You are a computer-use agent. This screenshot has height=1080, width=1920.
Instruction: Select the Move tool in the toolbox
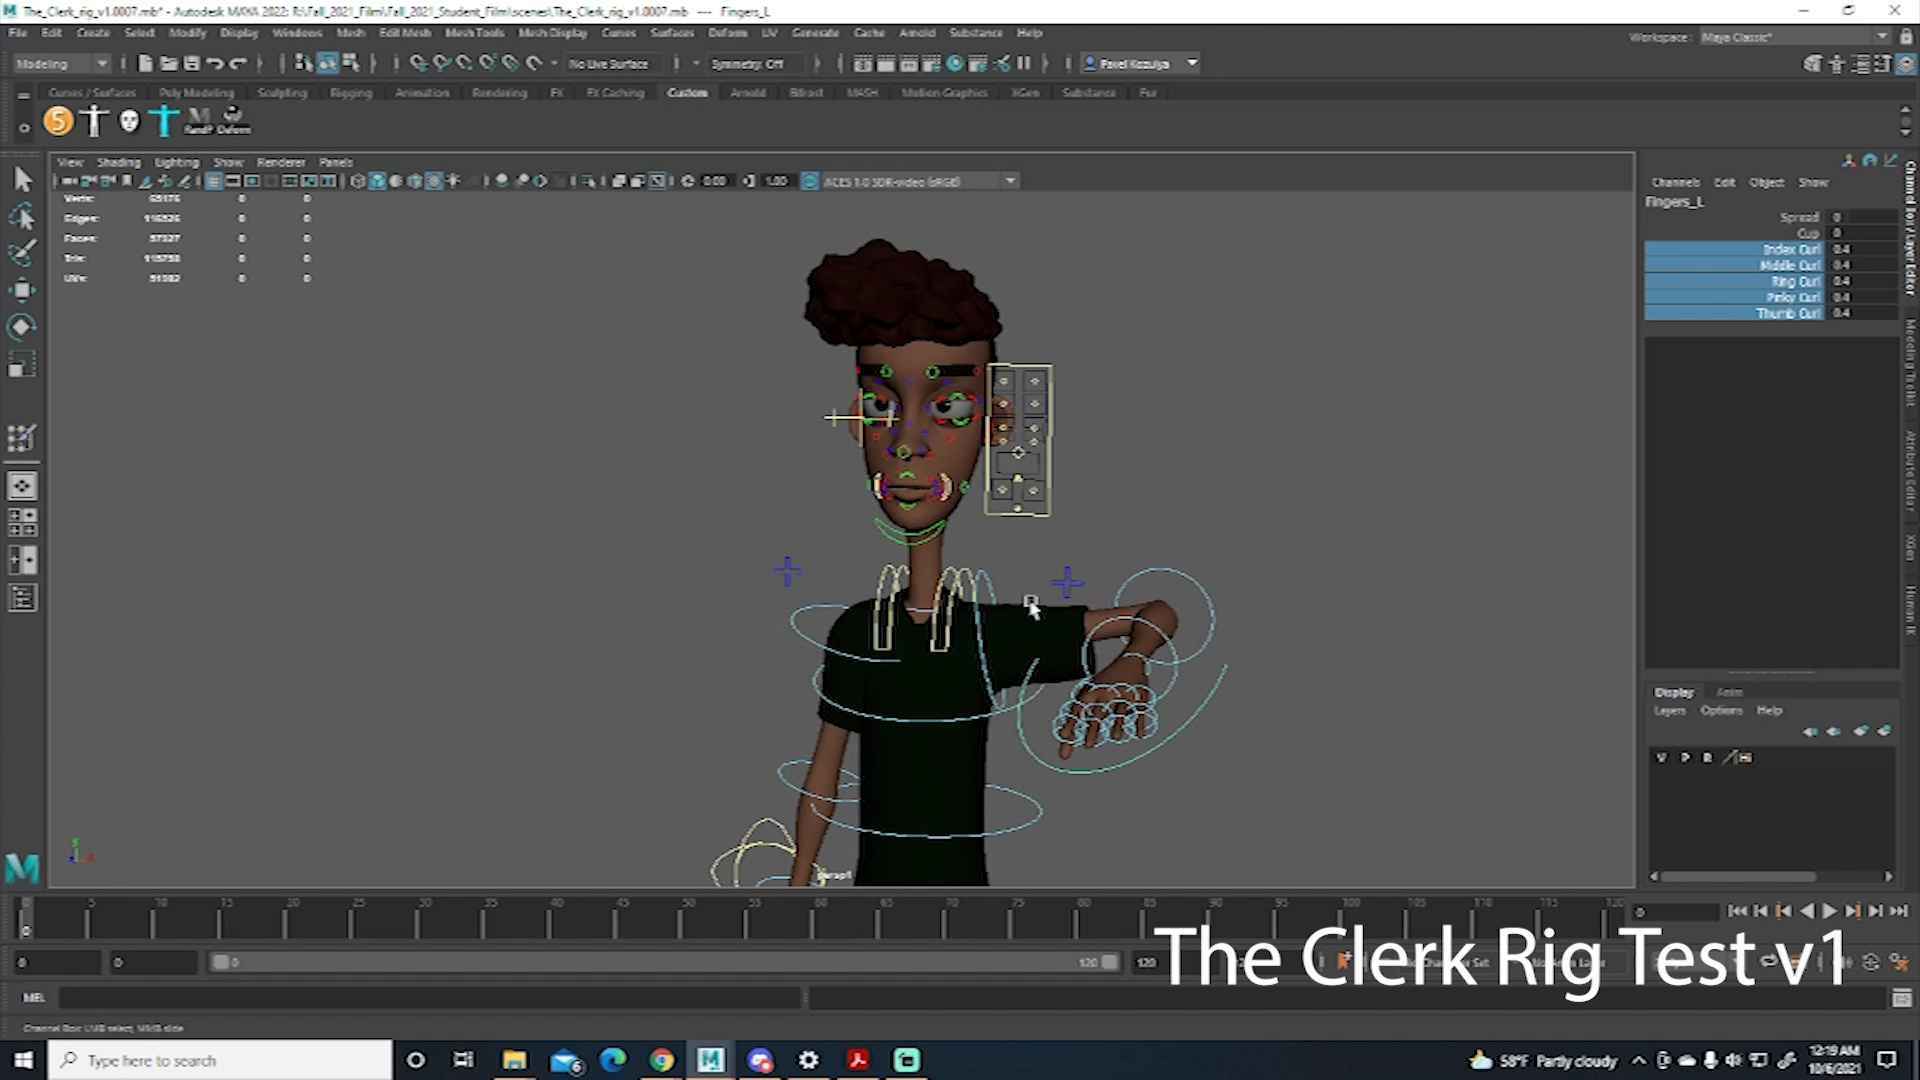coord(22,289)
